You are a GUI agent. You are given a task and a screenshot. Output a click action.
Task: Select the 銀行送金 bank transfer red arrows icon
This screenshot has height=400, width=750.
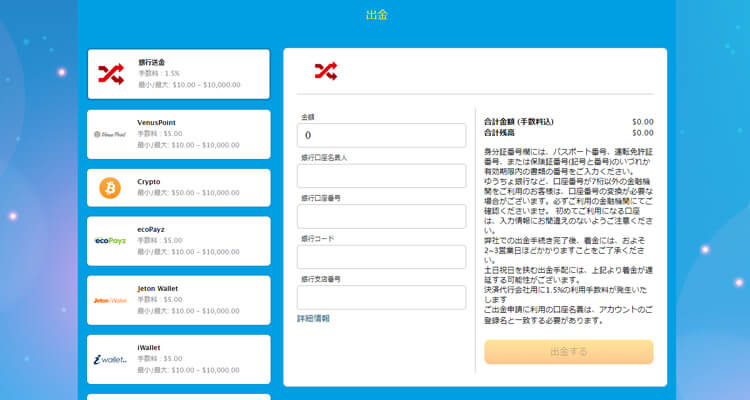(x=111, y=74)
